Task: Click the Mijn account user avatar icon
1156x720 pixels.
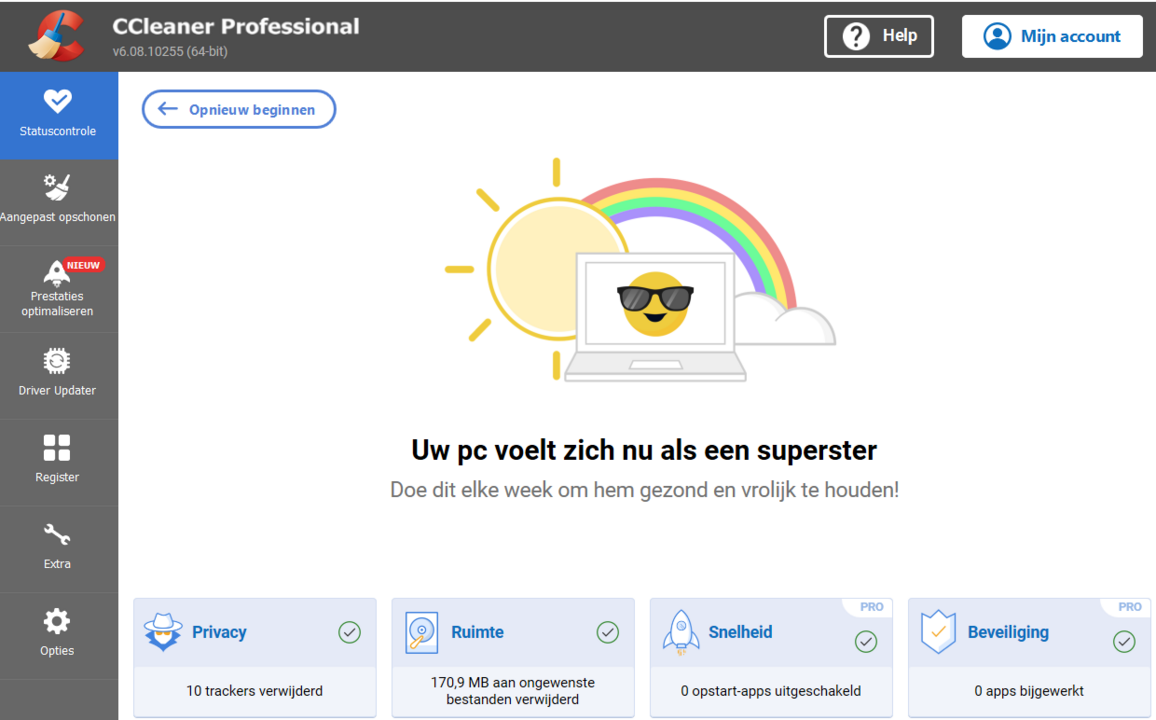Action: [996, 35]
